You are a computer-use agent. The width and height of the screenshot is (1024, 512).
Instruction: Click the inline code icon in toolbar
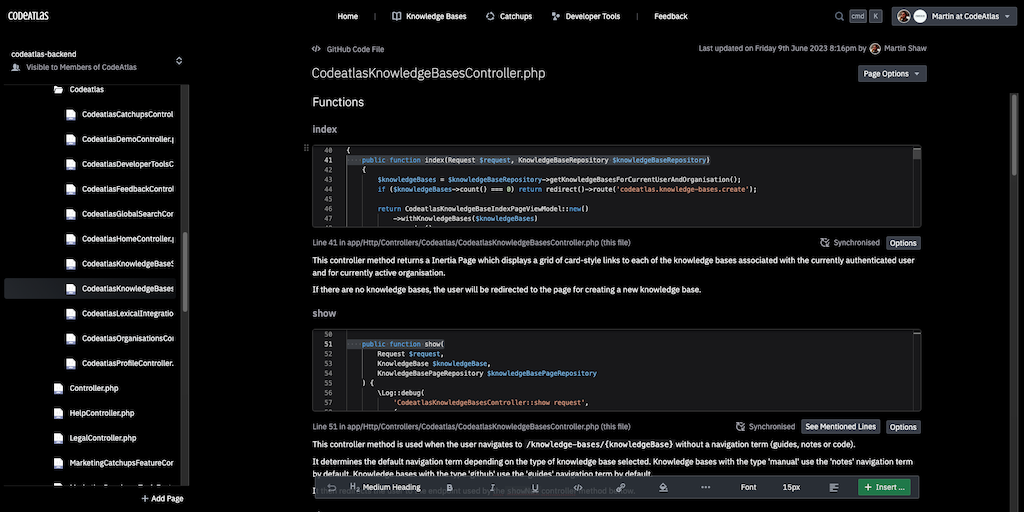click(x=578, y=487)
